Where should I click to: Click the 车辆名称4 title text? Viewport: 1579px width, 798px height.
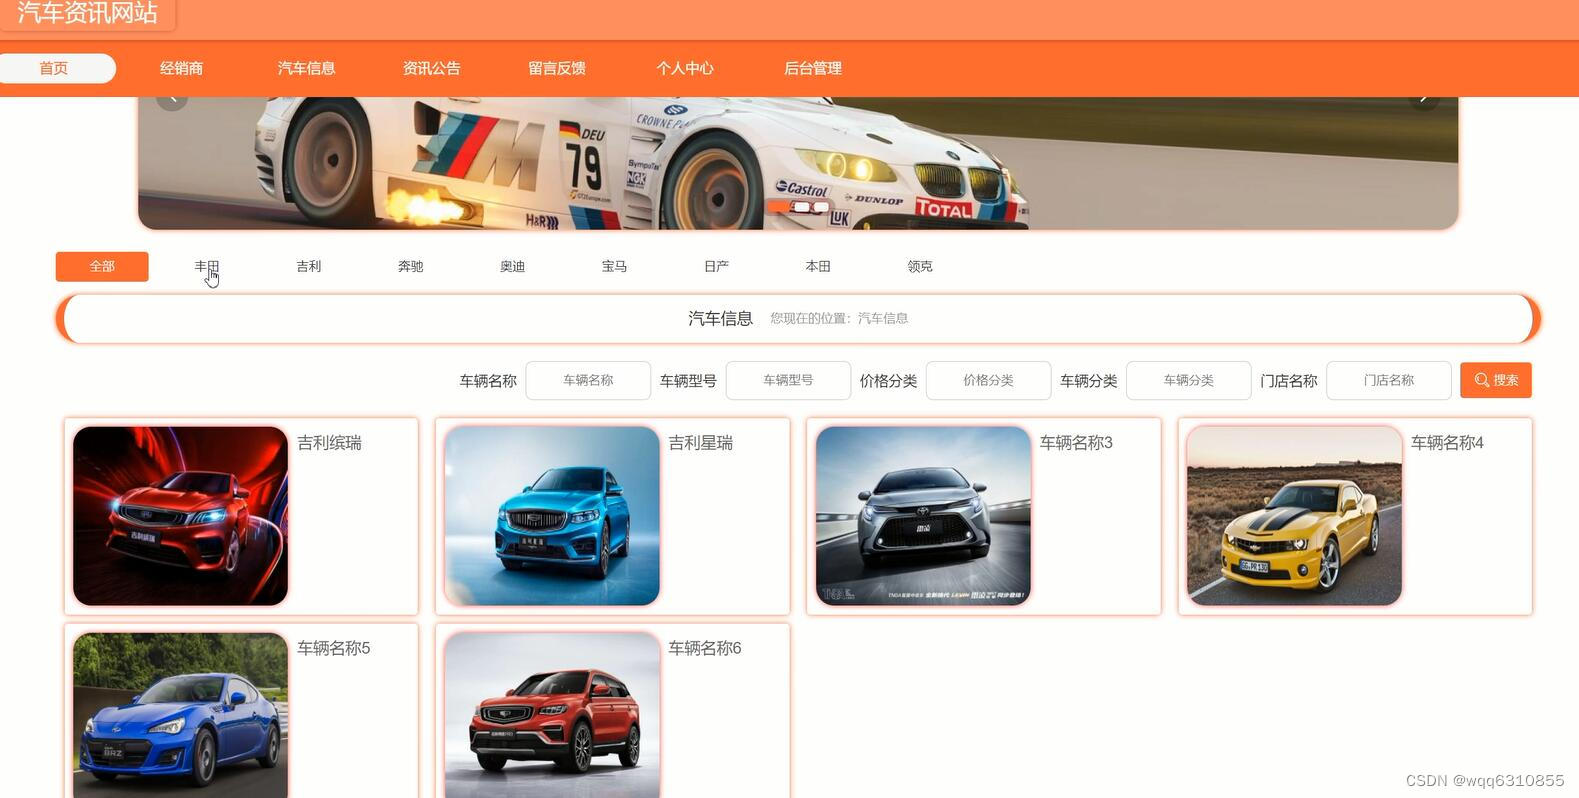(x=1447, y=443)
